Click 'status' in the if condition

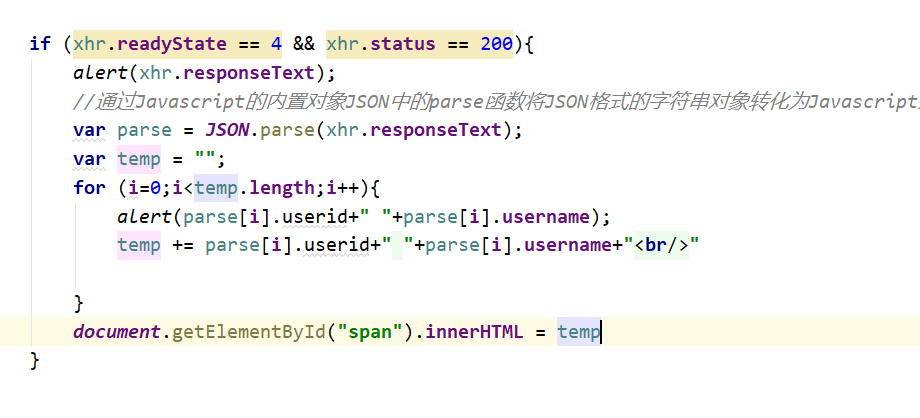pyautogui.click(x=402, y=44)
